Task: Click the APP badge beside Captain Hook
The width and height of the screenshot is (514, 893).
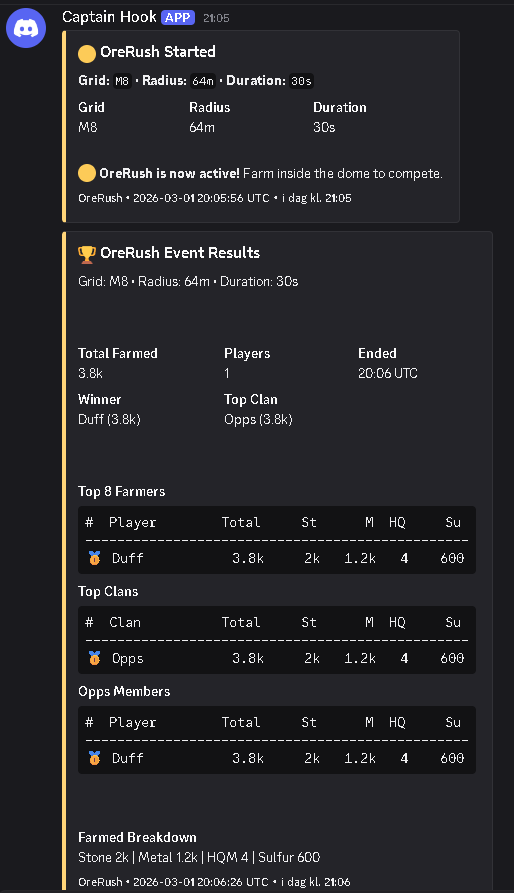Action: 178,18
